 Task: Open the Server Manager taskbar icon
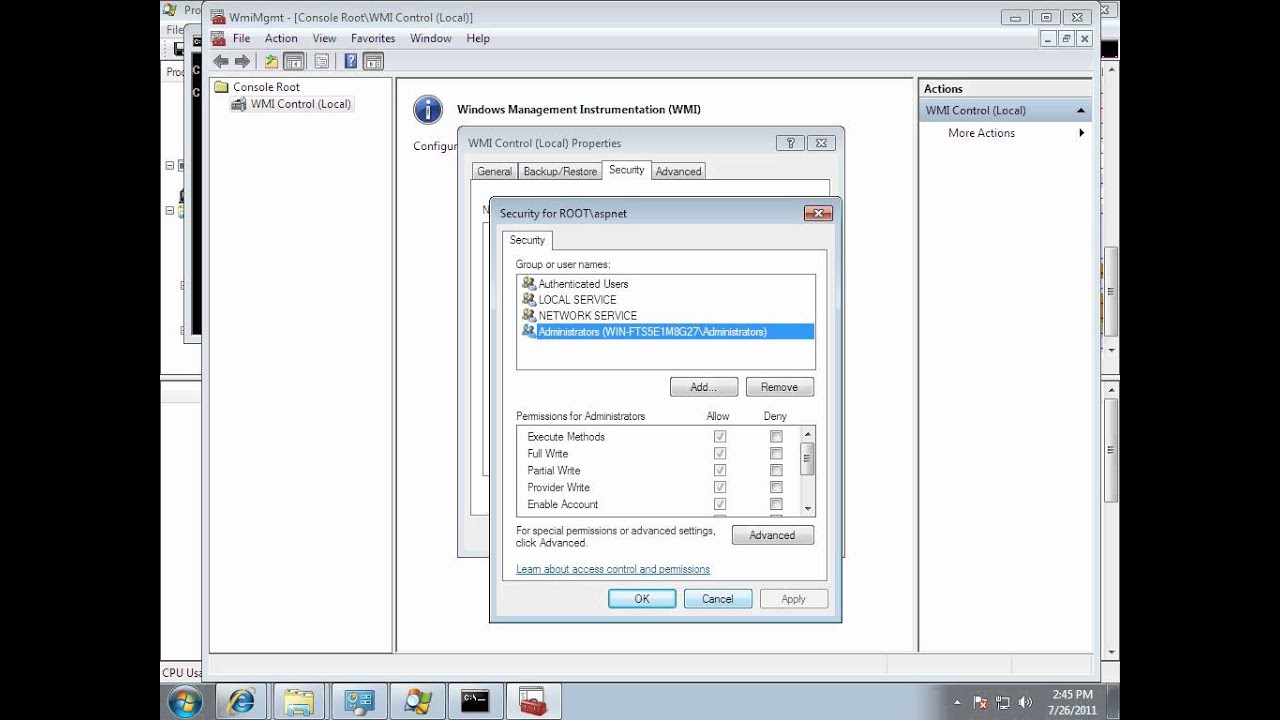(358, 702)
